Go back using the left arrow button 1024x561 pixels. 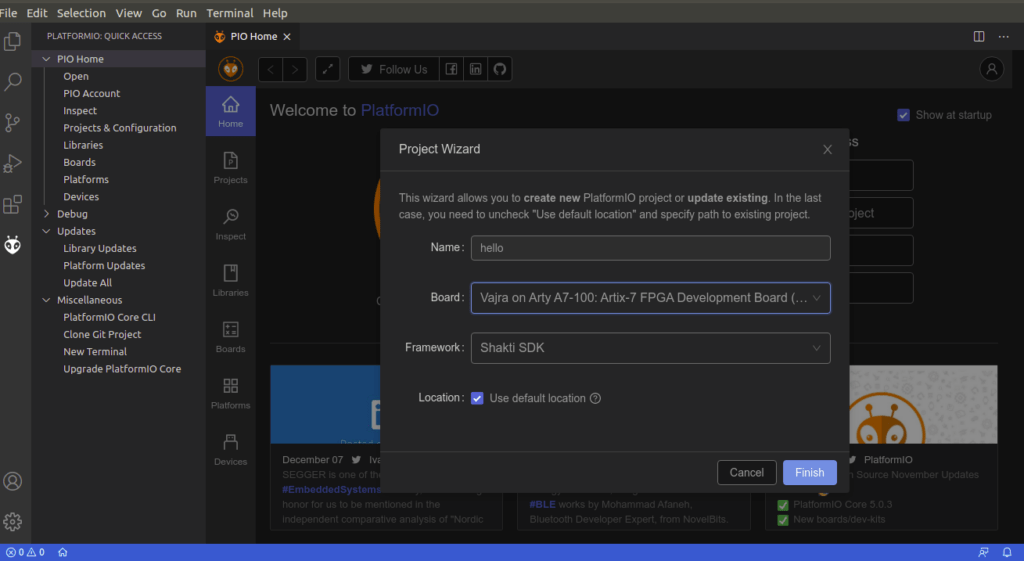coord(270,69)
